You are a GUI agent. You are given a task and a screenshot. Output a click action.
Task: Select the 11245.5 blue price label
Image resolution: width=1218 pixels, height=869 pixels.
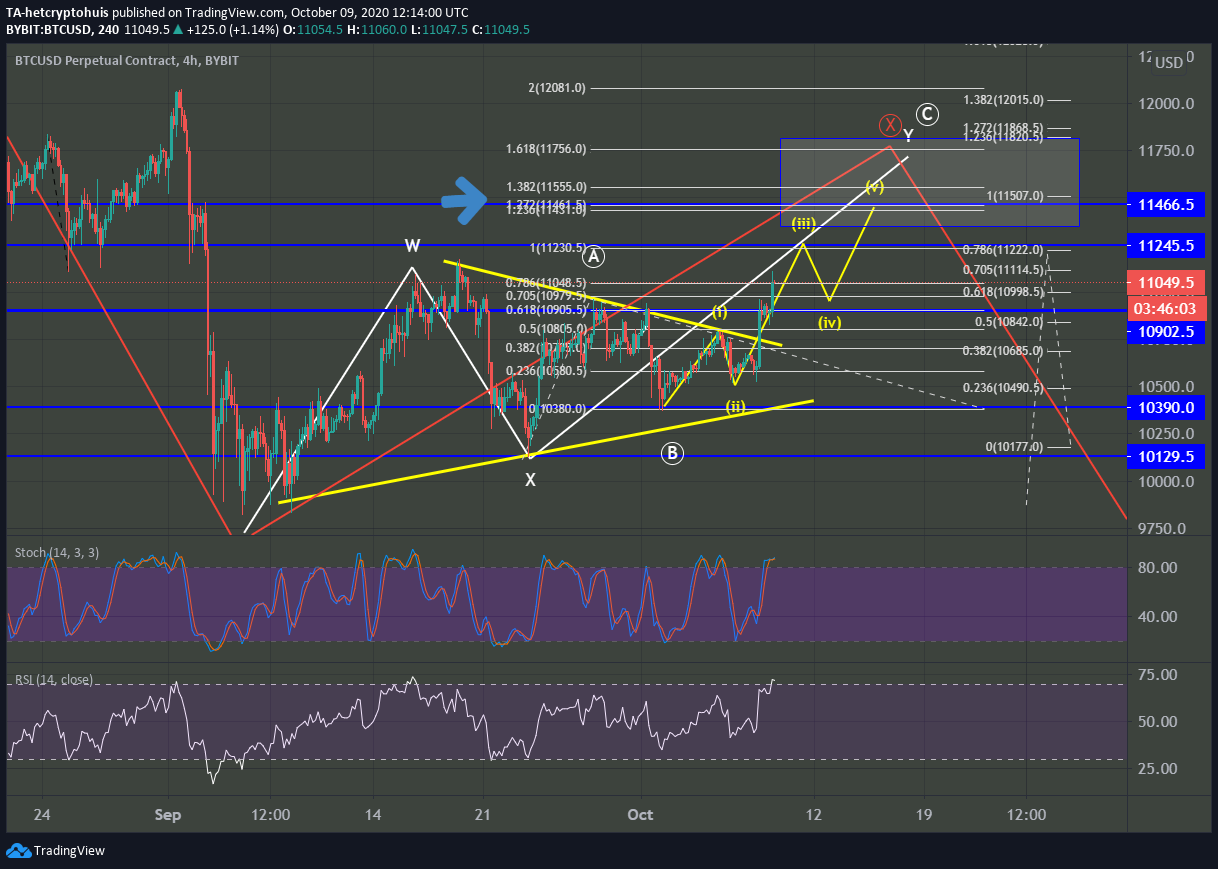point(1166,245)
